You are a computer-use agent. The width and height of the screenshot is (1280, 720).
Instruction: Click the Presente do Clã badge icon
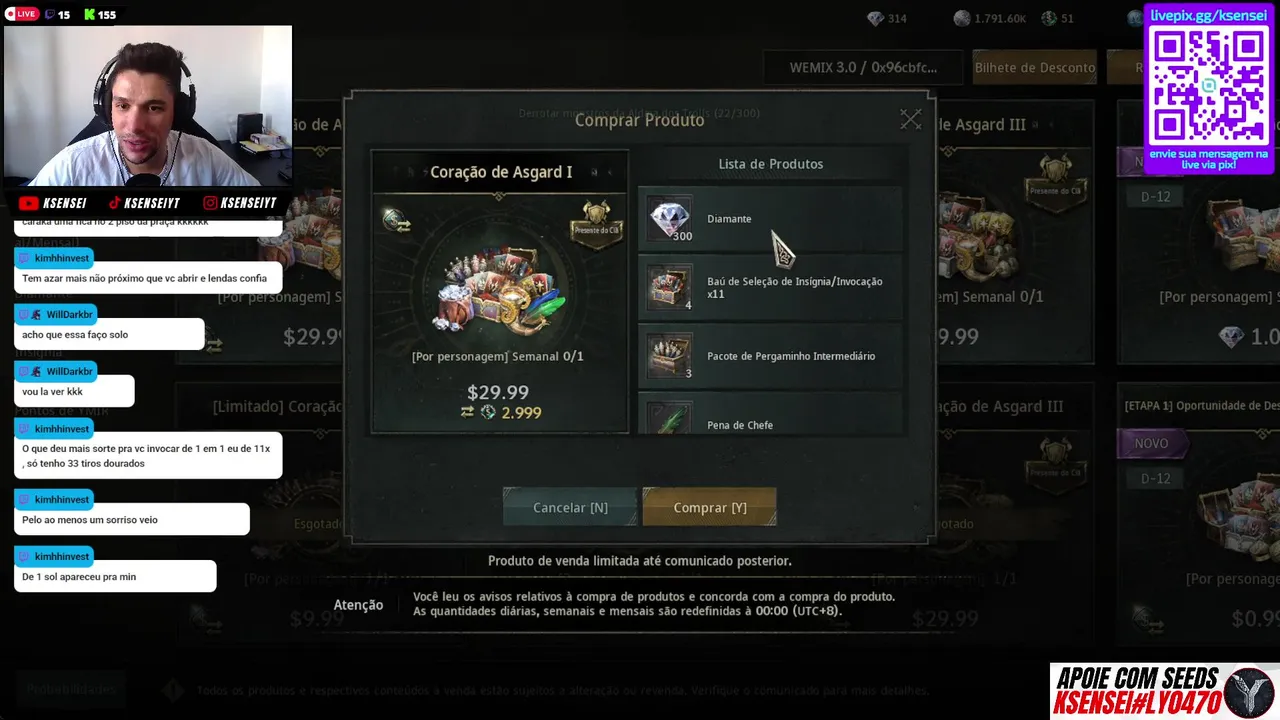[596, 220]
